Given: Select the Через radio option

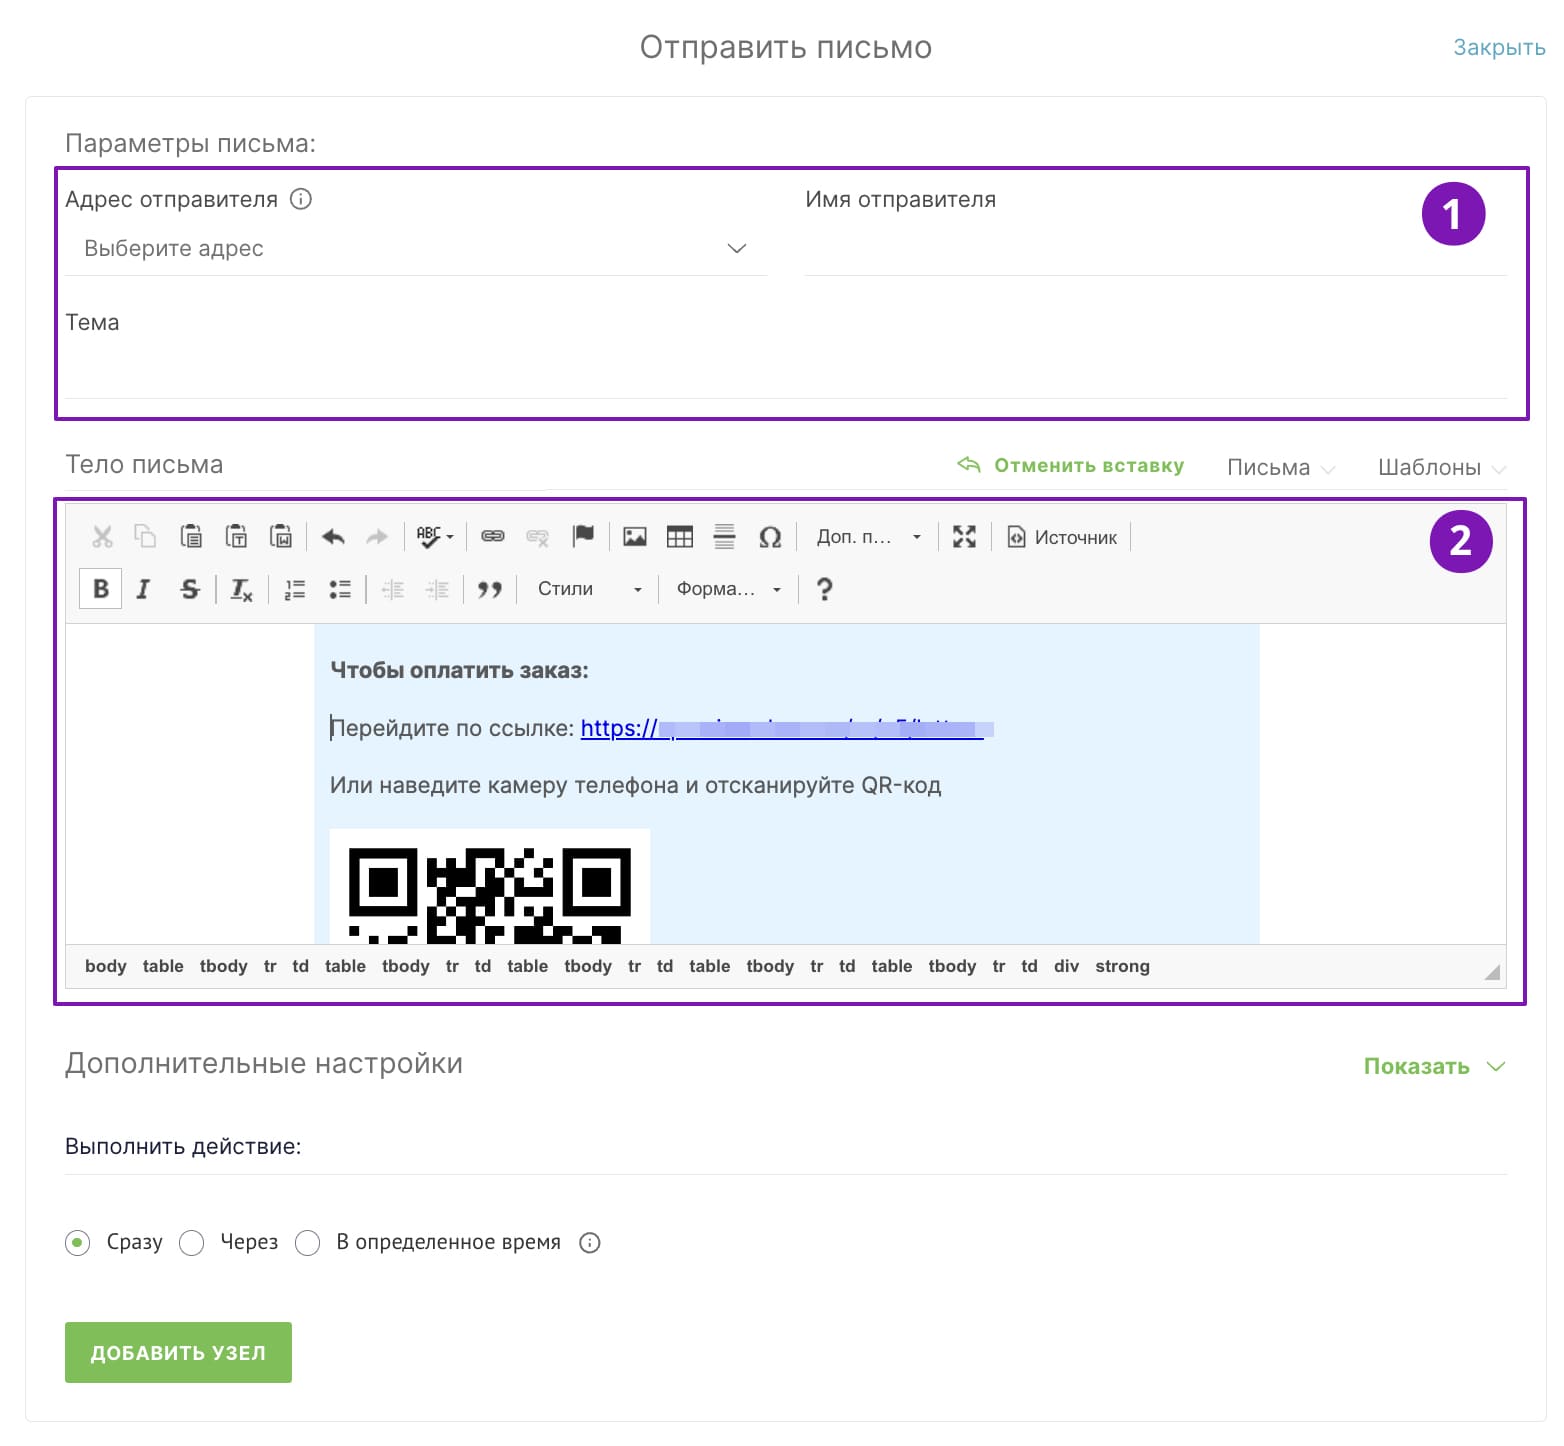Looking at the screenshot, I should (191, 1243).
